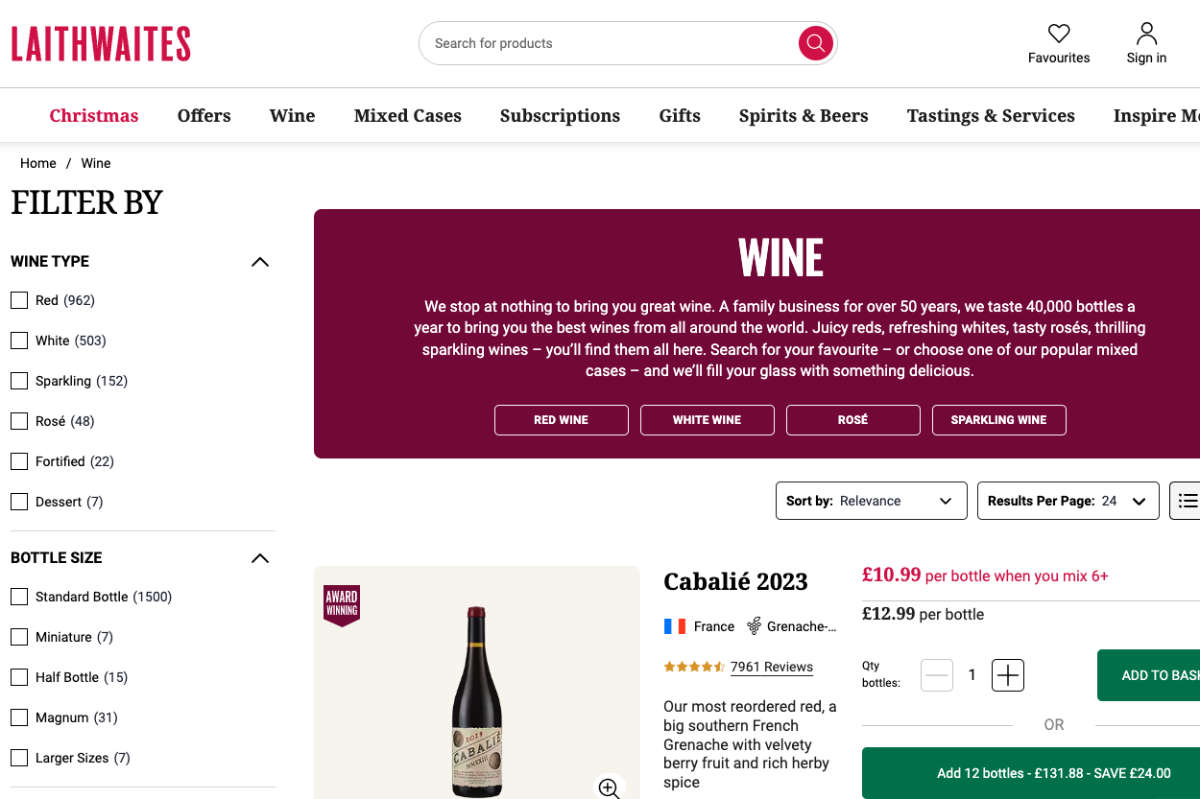This screenshot has height=799, width=1200.
Task: Open the 7961 Reviews link
Action: click(771, 667)
